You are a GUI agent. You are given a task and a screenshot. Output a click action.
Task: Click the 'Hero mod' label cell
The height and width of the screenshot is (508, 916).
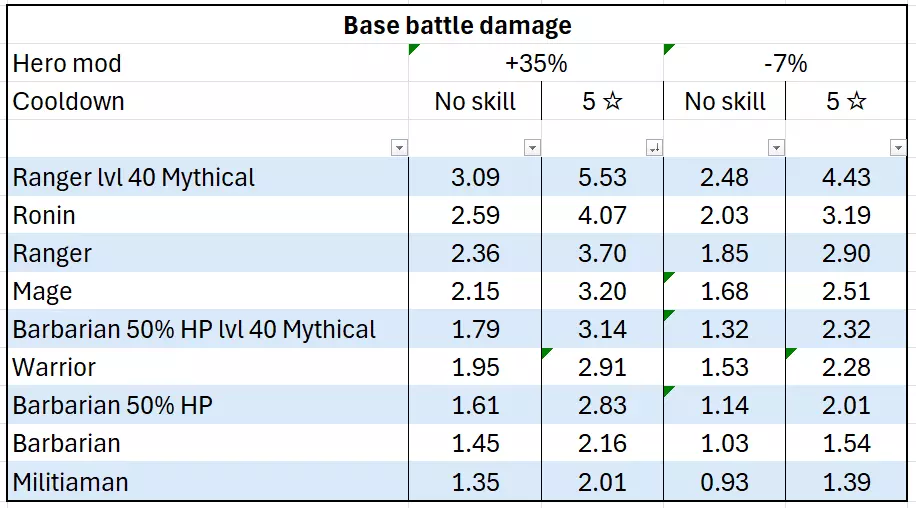point(67,64)
